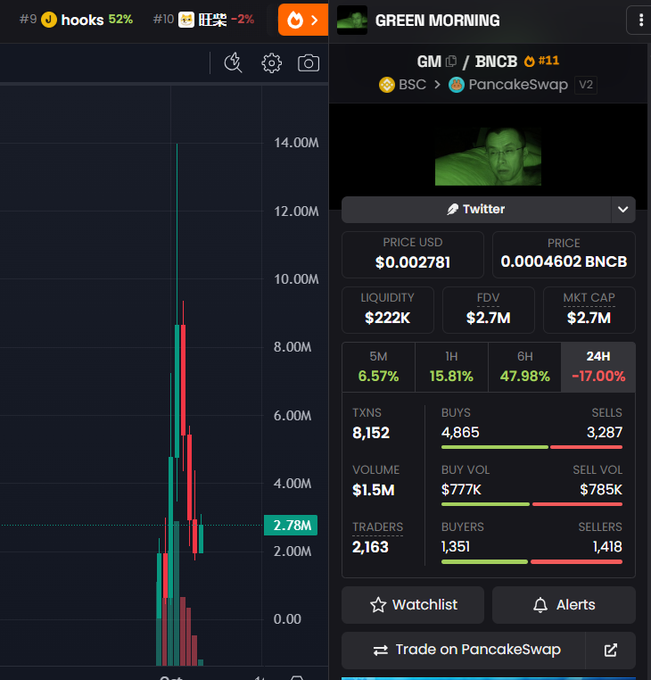The width and height of the screenshot is (651, 680).
Task: Click the TRADERS count 2,163
Action: click(370, 547)
